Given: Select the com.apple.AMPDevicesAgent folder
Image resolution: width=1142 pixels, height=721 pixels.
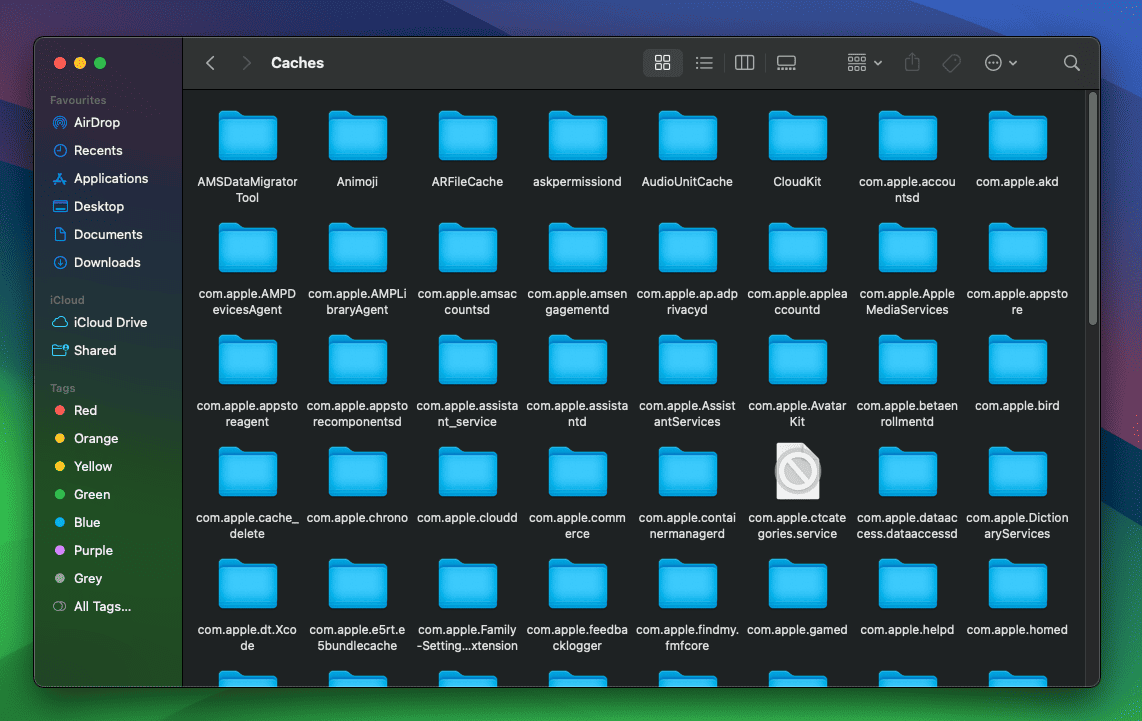Looking at the screenshot, I should [x=248, y=248].
